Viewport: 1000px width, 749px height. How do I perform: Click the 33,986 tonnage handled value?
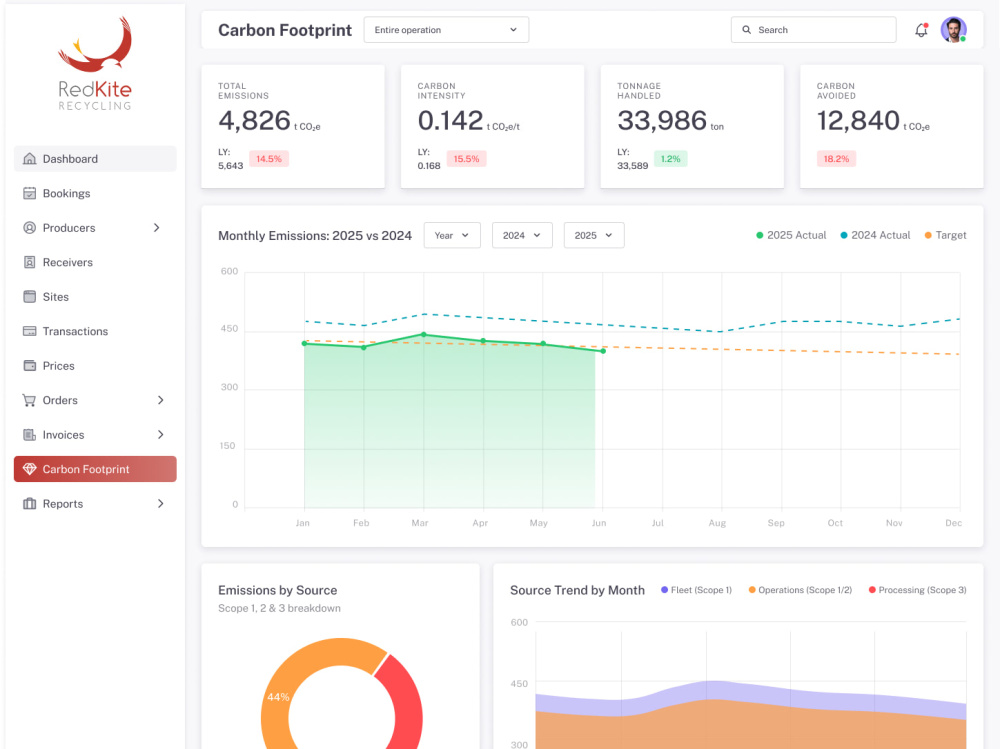coord(662,121)
